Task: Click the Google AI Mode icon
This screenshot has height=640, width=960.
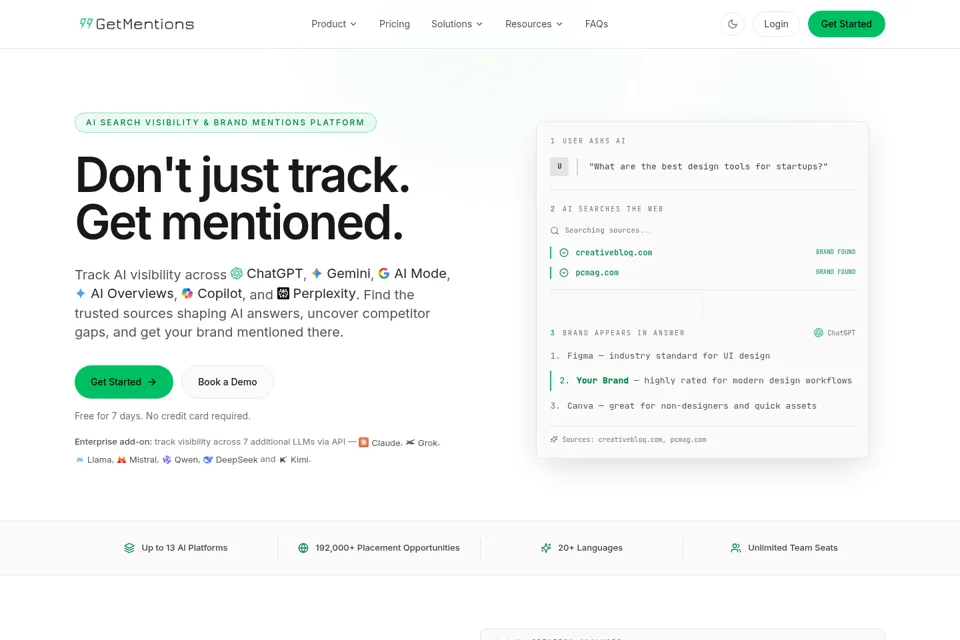Action: (384, 273)
